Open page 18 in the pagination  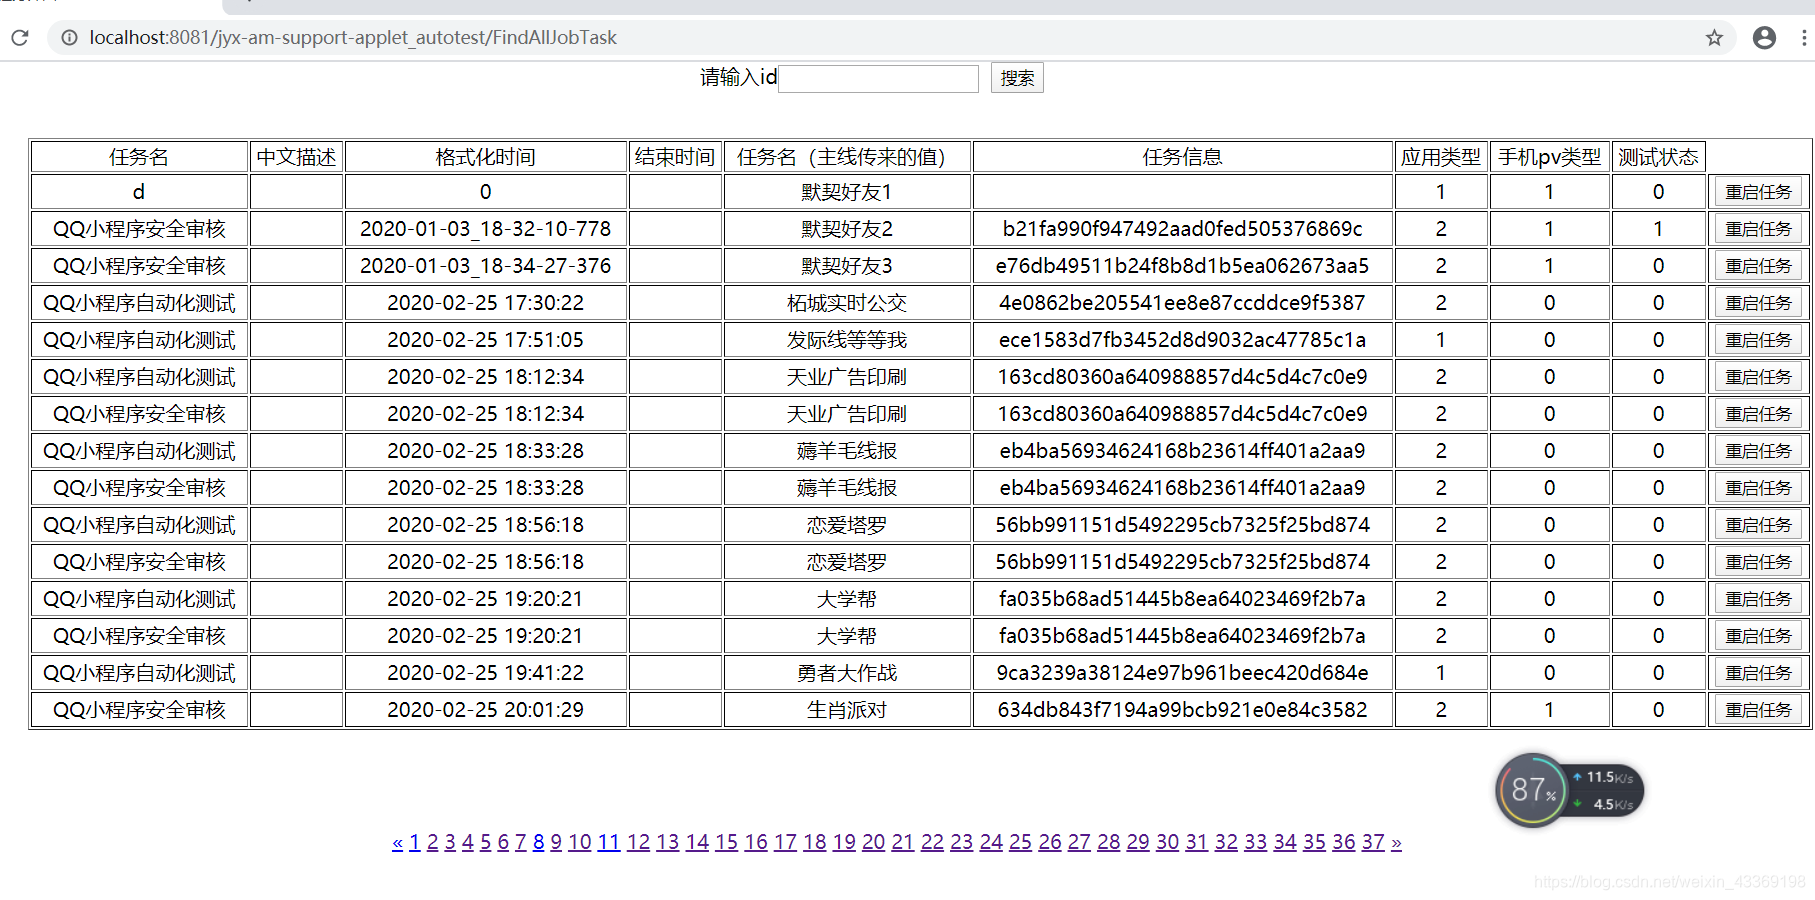coord(815,842)
